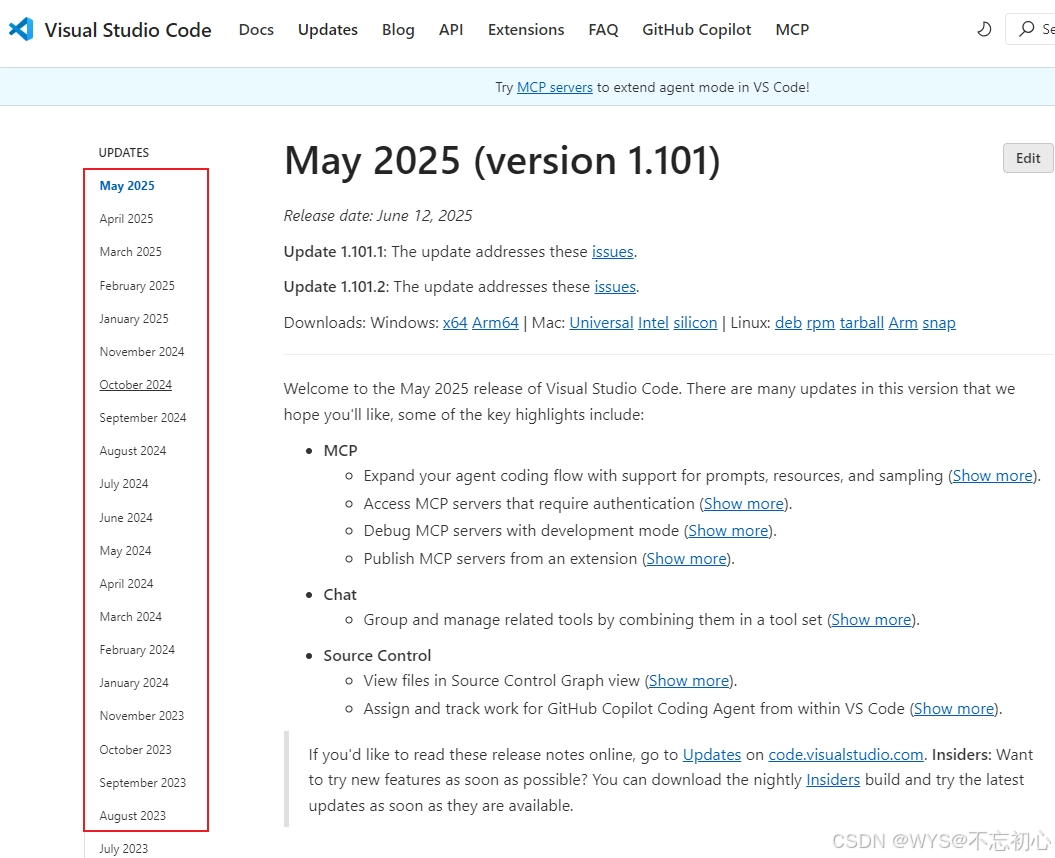This screenshot has width=1055, height=858.
Task: Select April 2025 release notes
Action: 126,219
